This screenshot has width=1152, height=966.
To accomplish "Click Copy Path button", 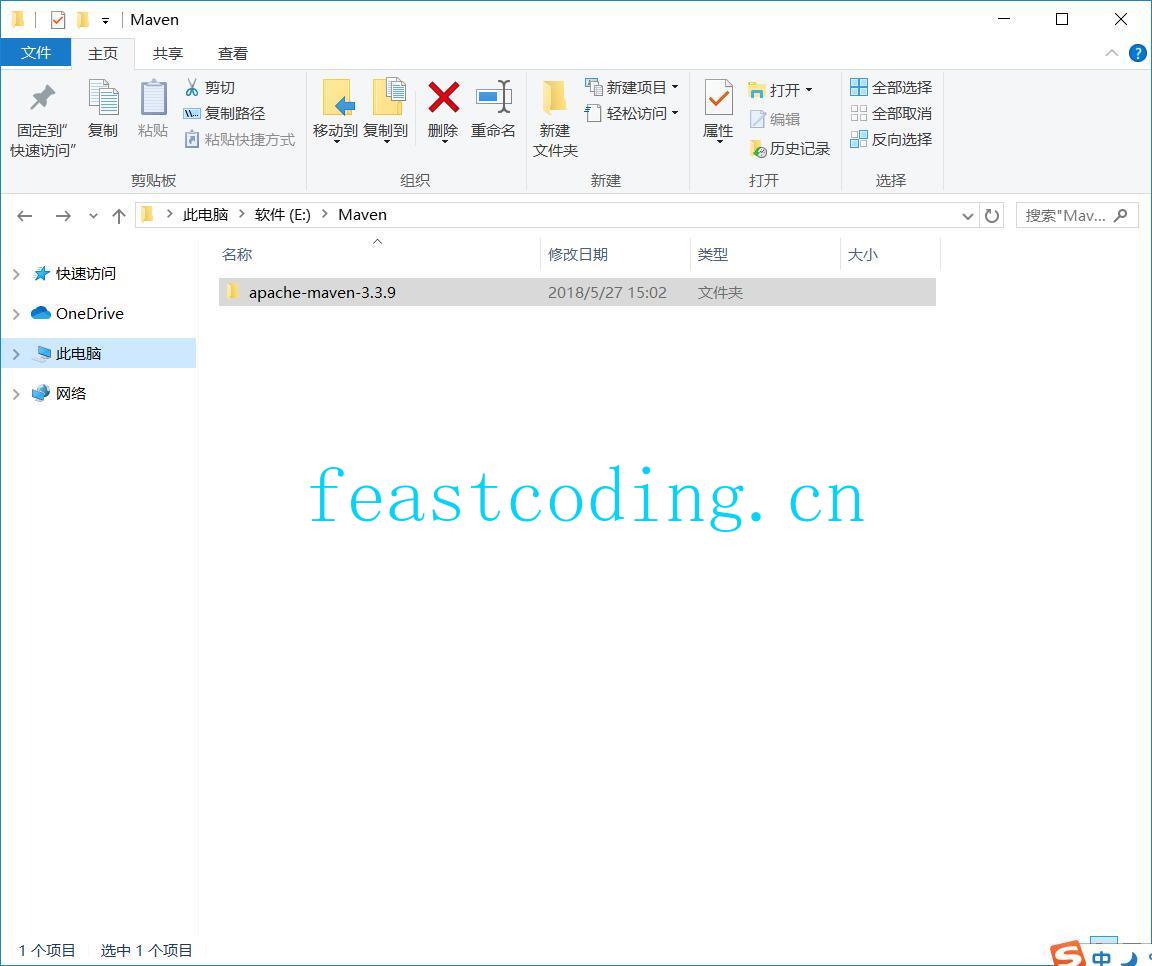I will pos(225,114).
